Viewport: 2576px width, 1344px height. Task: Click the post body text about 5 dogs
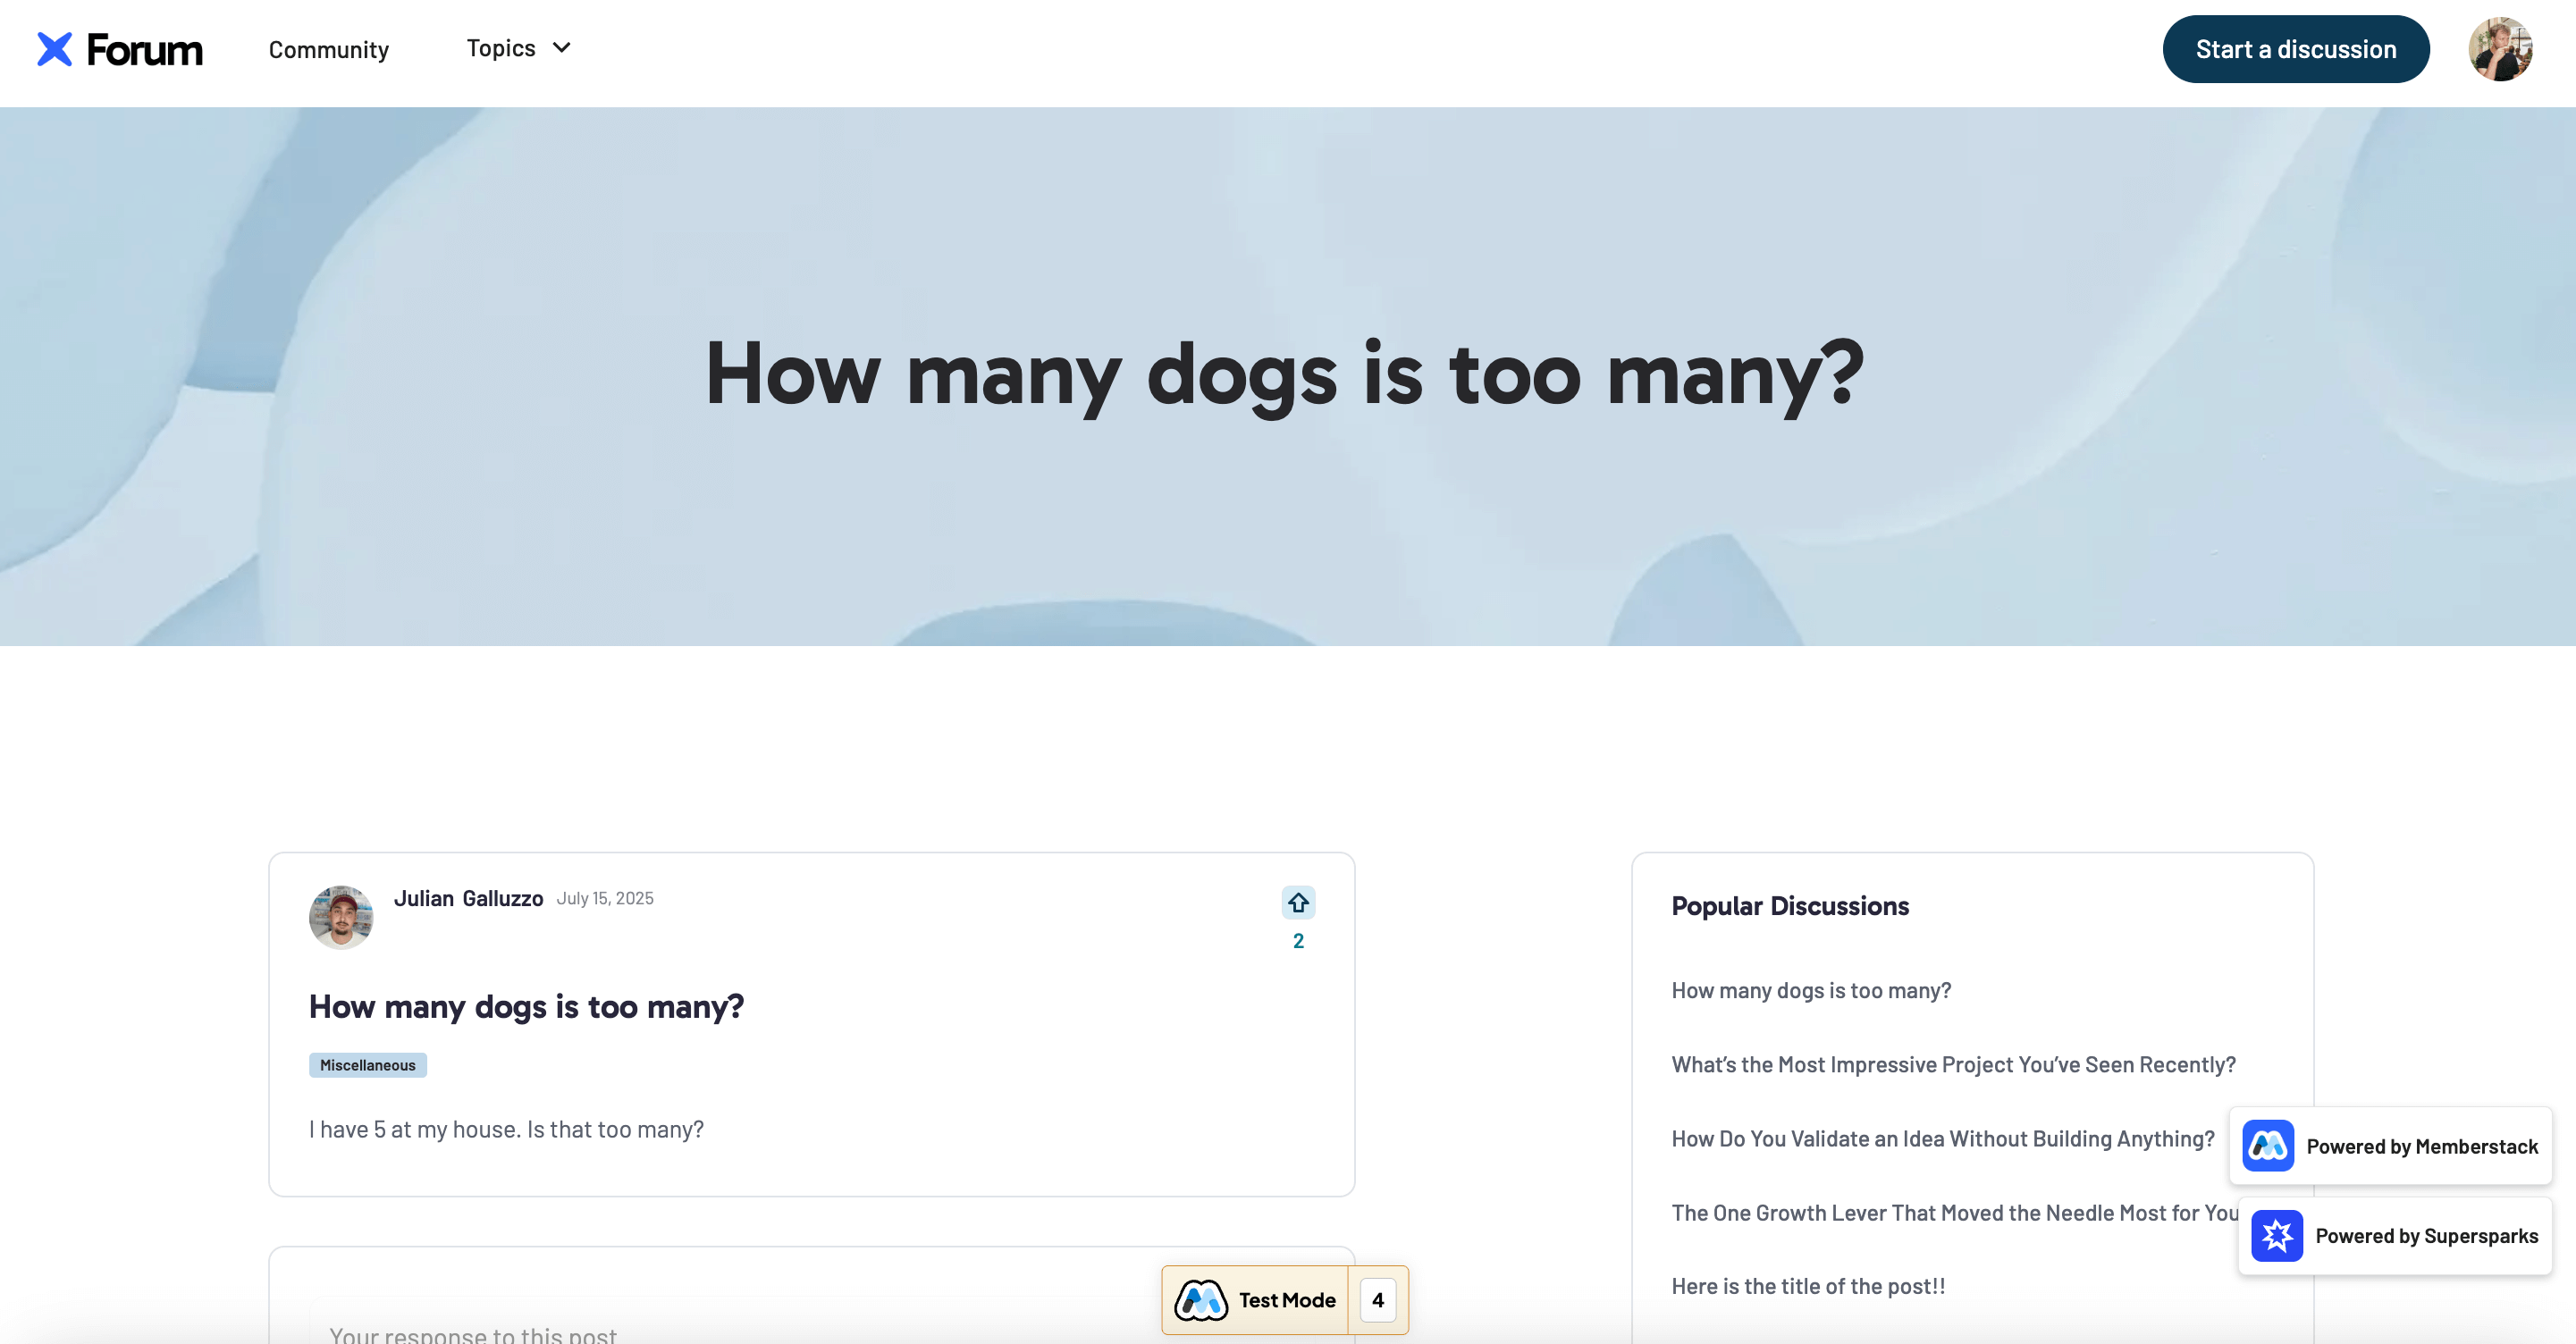[506, 1129]
